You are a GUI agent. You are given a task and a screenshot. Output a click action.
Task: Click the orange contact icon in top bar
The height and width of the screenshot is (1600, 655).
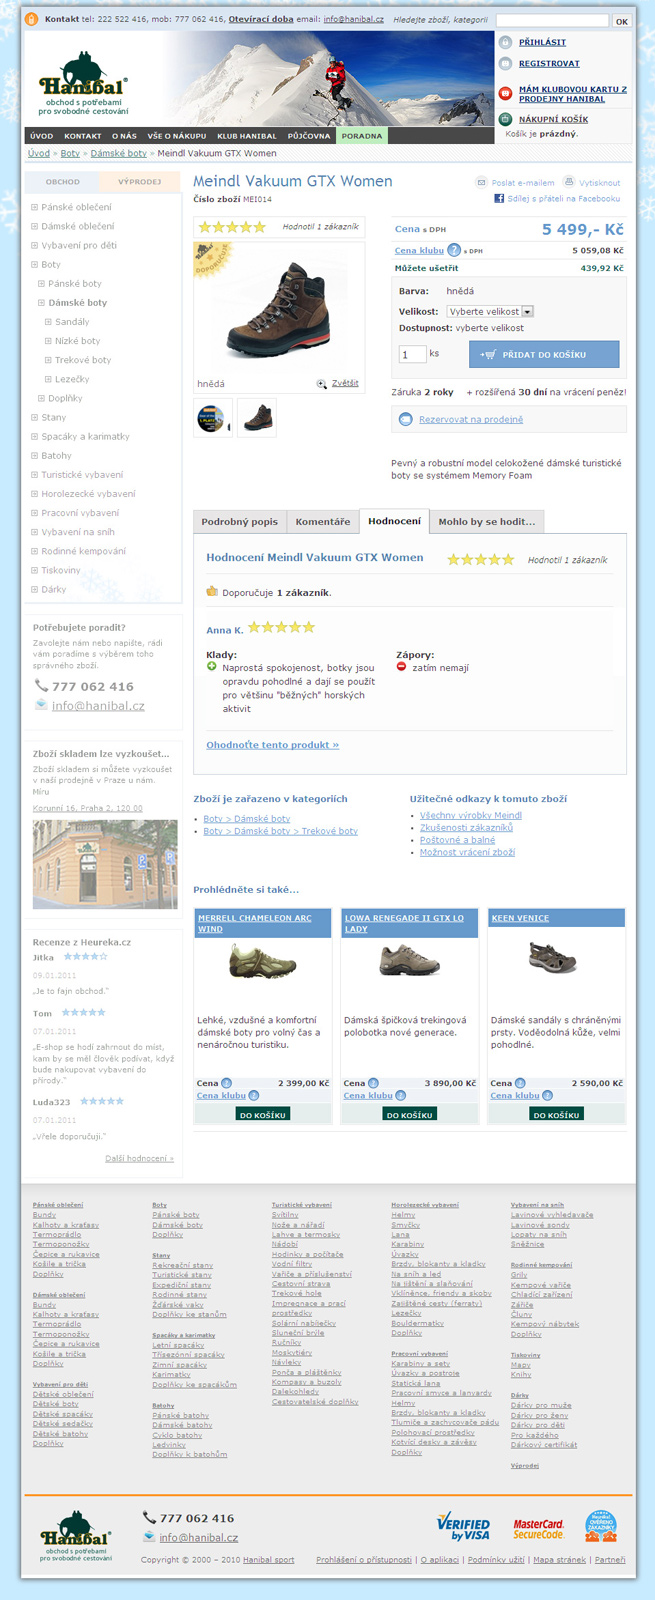point(32,19)
